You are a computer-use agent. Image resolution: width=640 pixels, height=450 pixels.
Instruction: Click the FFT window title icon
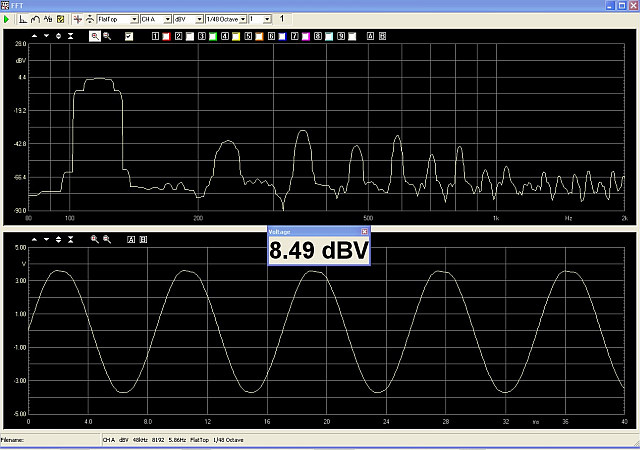point(5,5)
